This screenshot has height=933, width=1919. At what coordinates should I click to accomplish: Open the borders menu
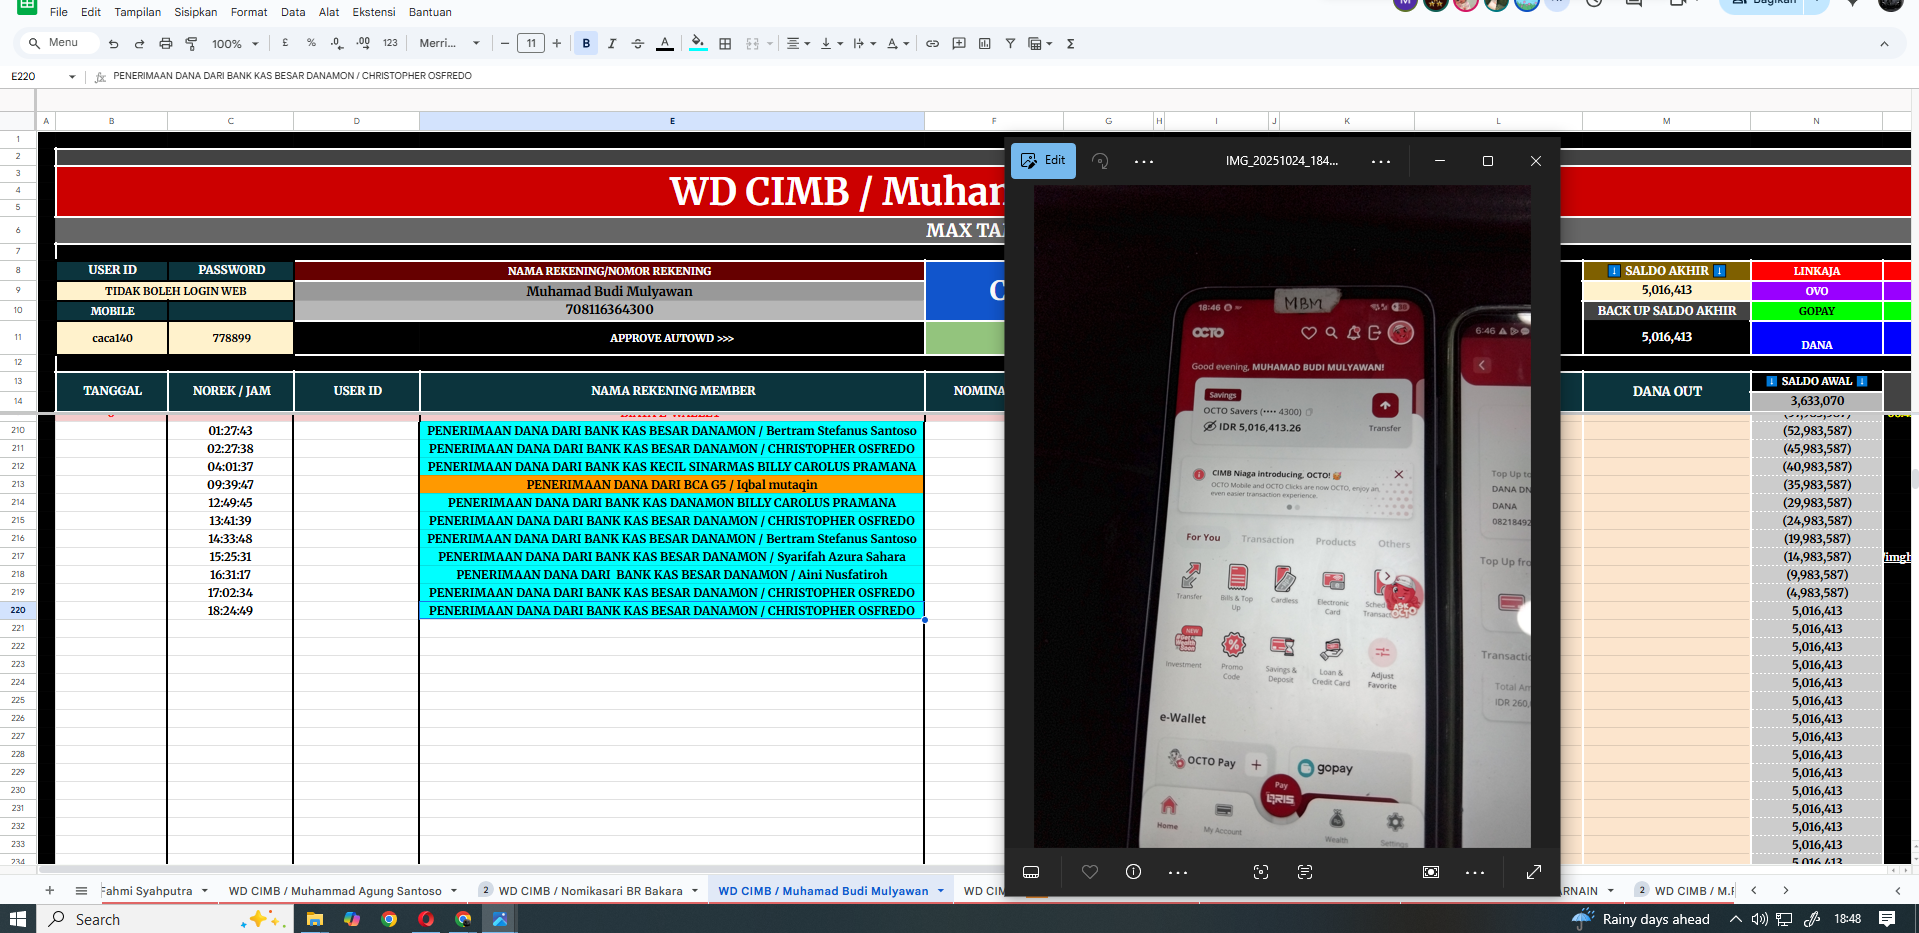pos(725,43)
